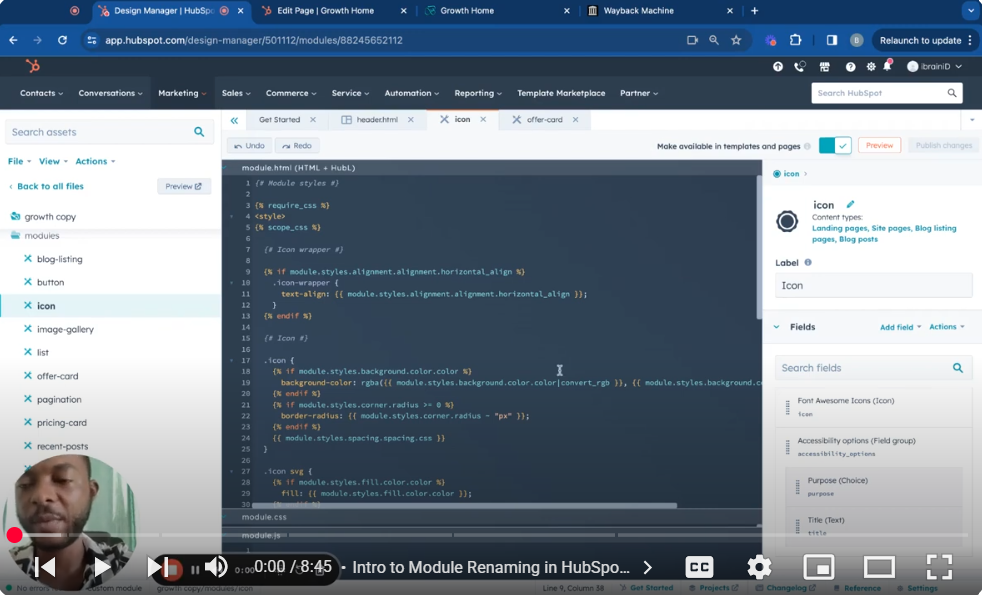
Task: Open the ibrainD account menu
Action: pos(934,66)
